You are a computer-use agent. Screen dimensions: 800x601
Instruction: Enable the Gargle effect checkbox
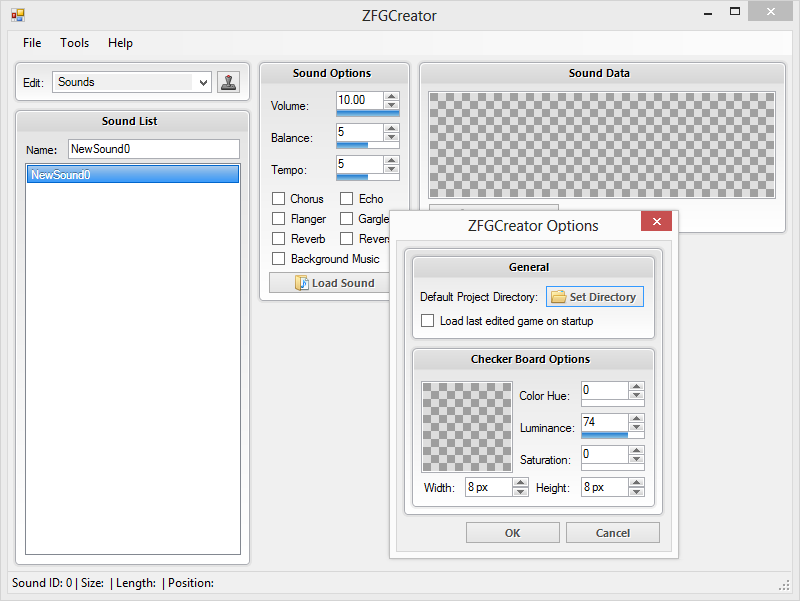click(x=347, y=218)
